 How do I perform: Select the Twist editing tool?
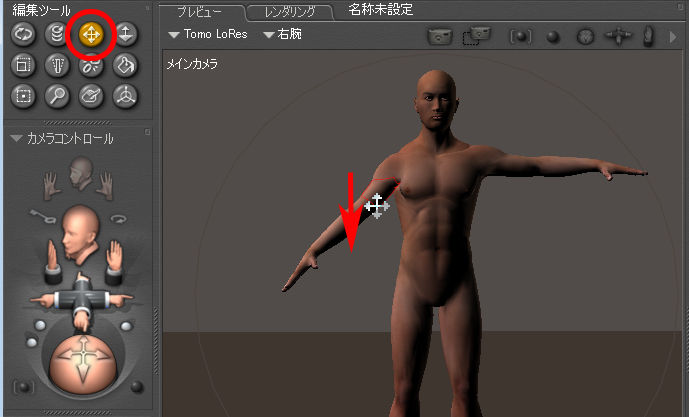pos(57,34)
